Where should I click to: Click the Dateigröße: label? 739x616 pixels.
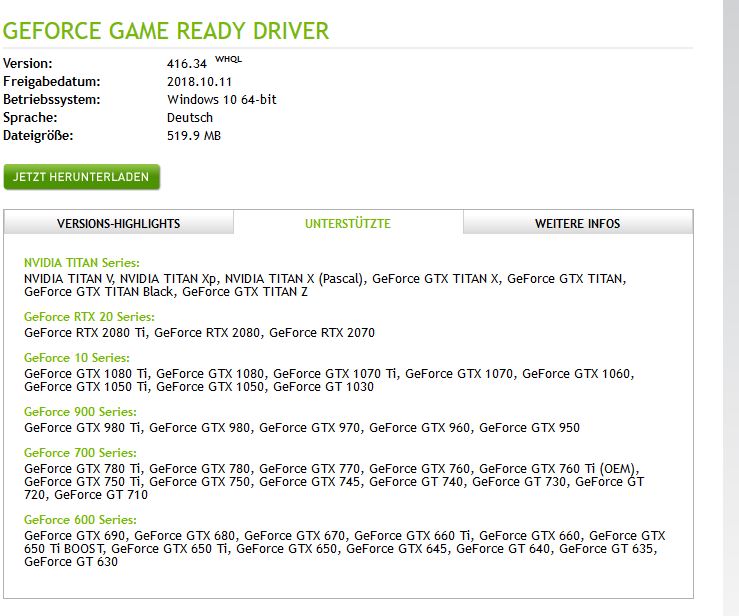(x=38, y=135)
